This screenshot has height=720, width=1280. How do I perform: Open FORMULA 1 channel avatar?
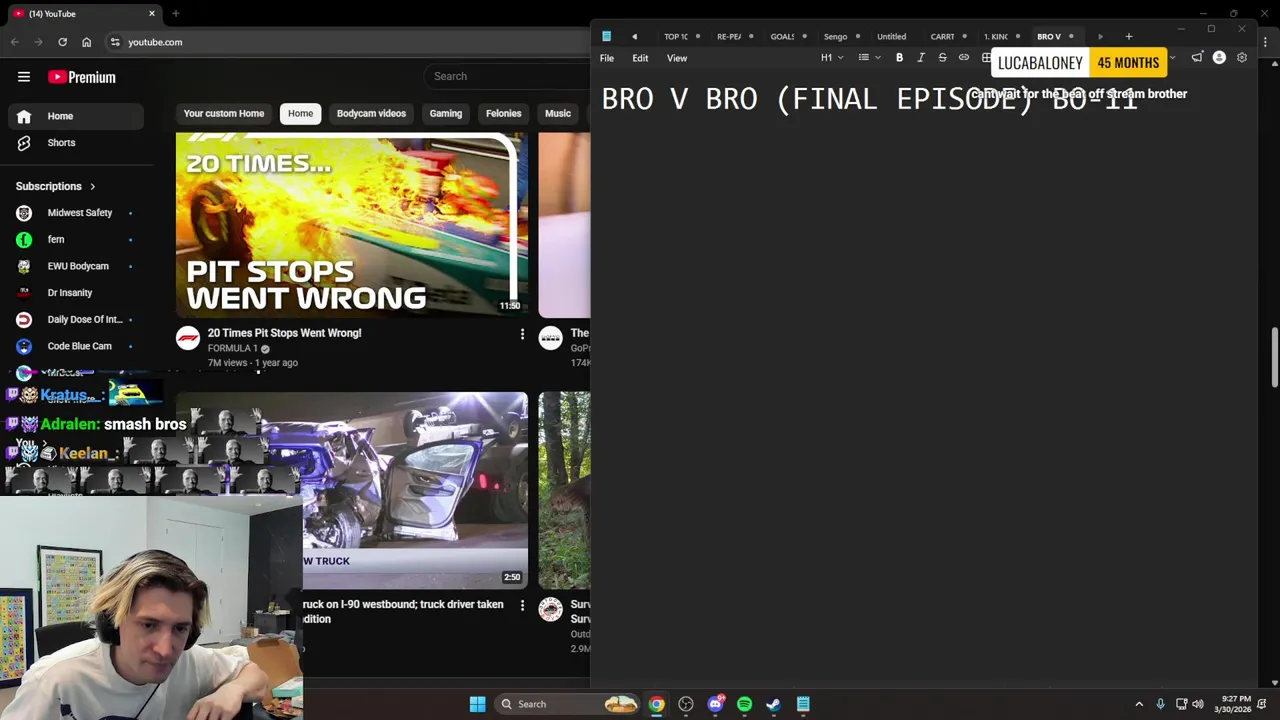(188, 338)
